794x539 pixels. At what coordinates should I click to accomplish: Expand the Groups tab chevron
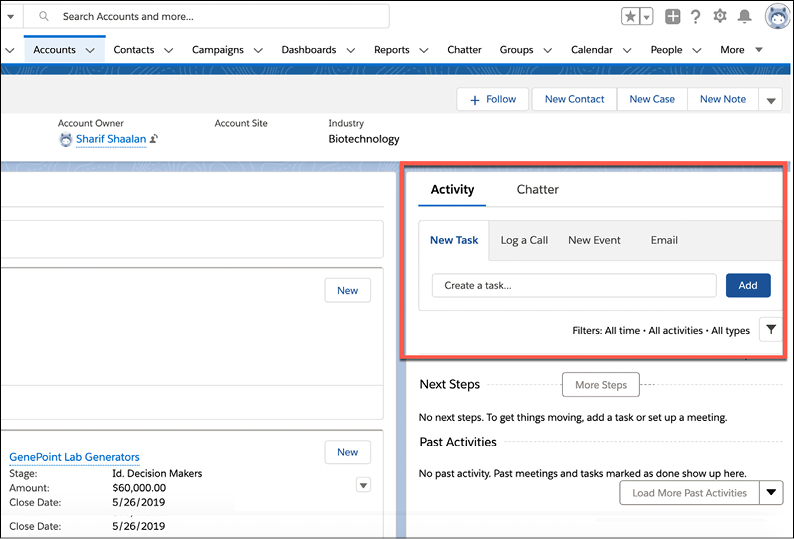547,50
